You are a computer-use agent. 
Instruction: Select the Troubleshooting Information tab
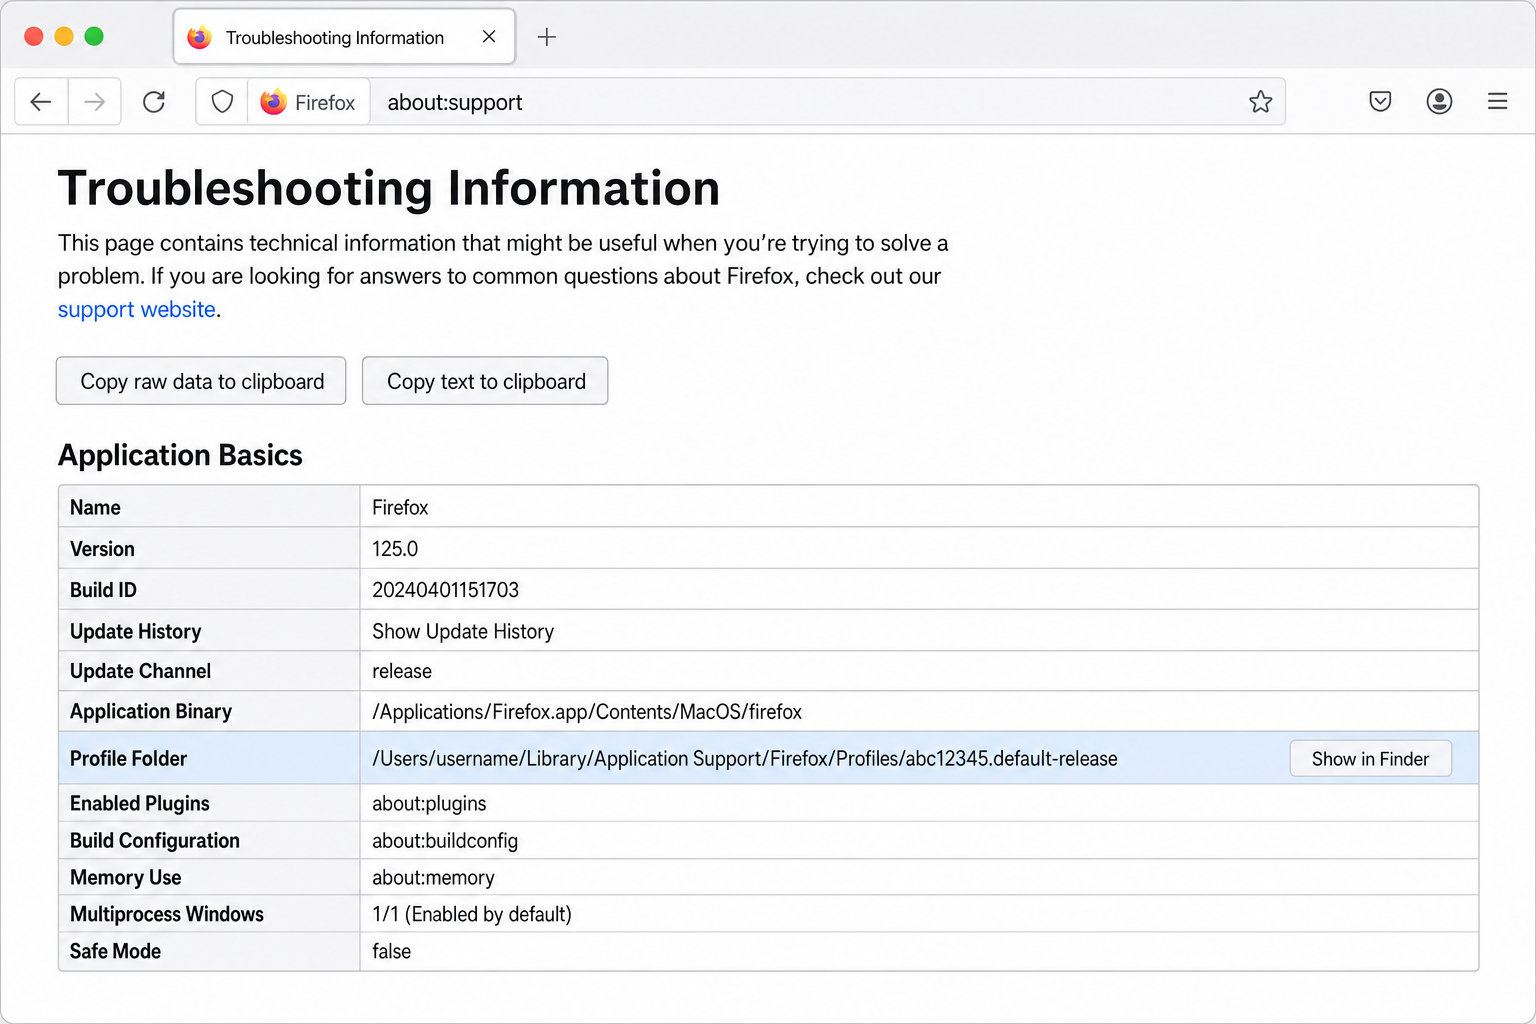click(344, 37)
